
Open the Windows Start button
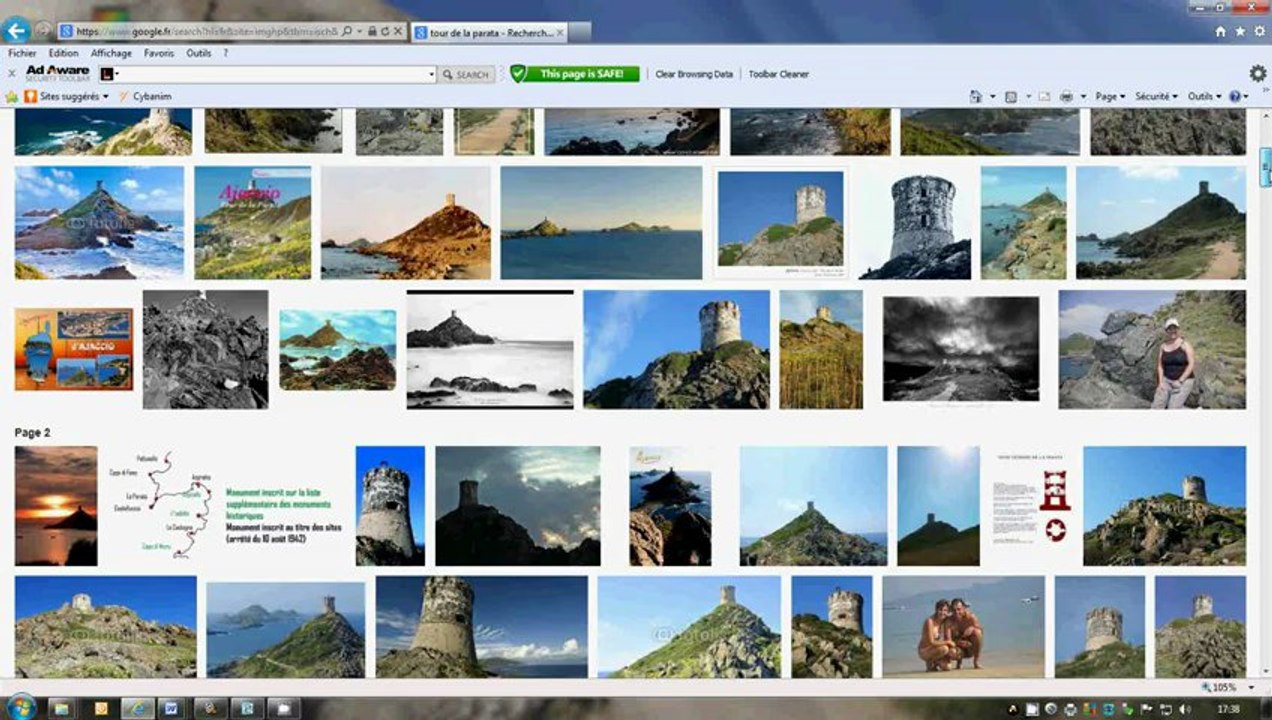(20, 707)
